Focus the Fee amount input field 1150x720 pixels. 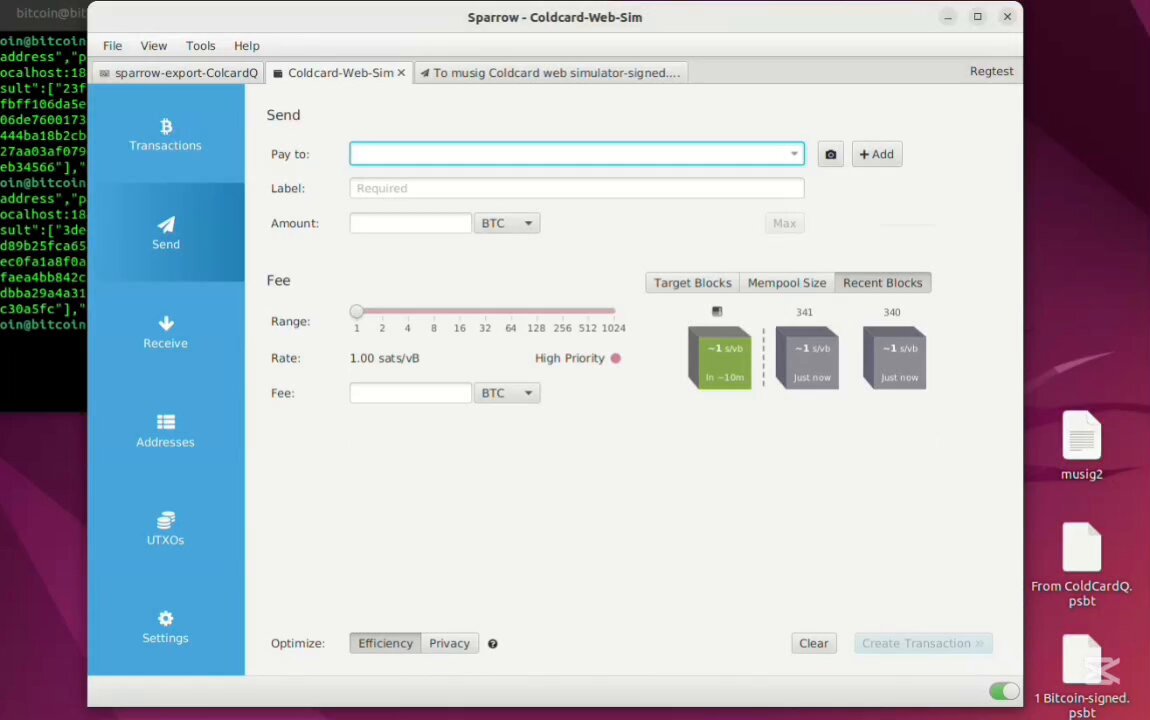[411, 393]
